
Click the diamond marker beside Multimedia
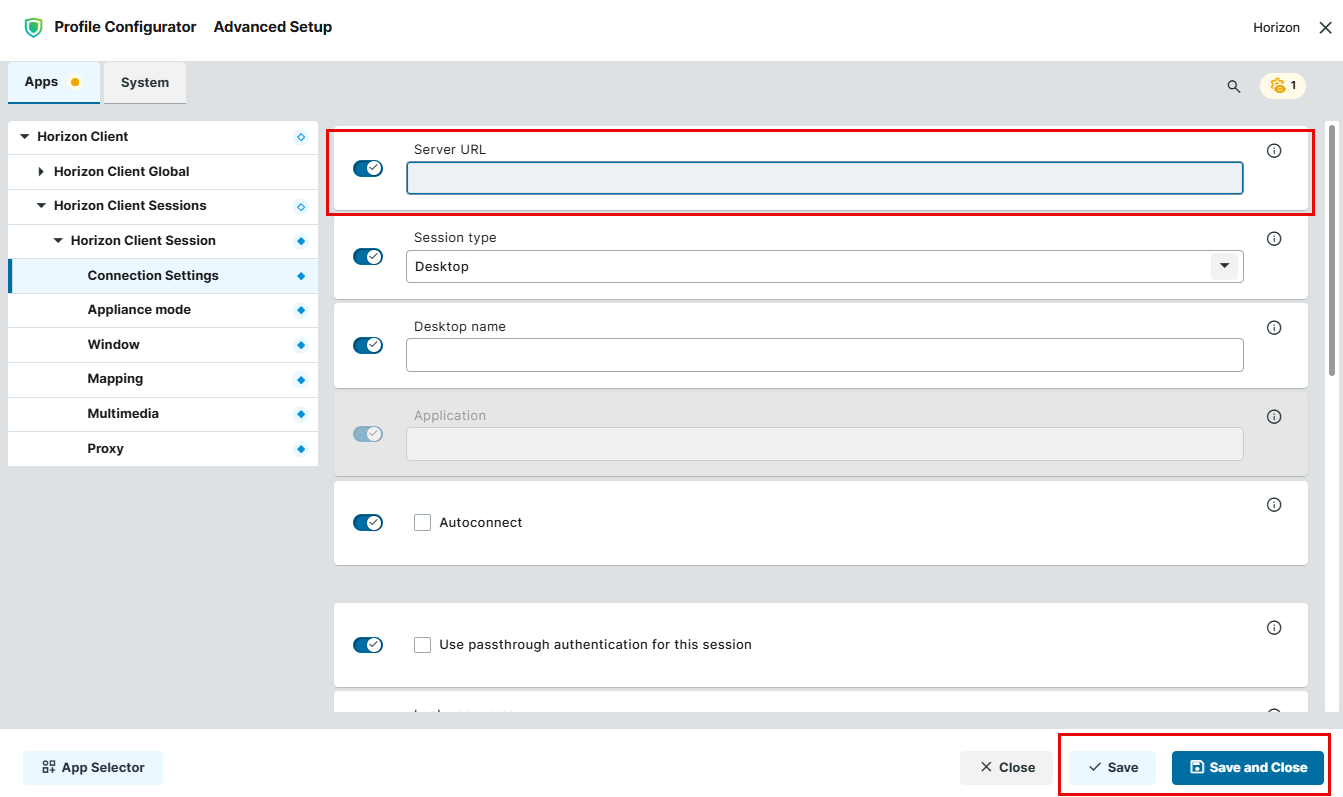(x=301, y=414)
